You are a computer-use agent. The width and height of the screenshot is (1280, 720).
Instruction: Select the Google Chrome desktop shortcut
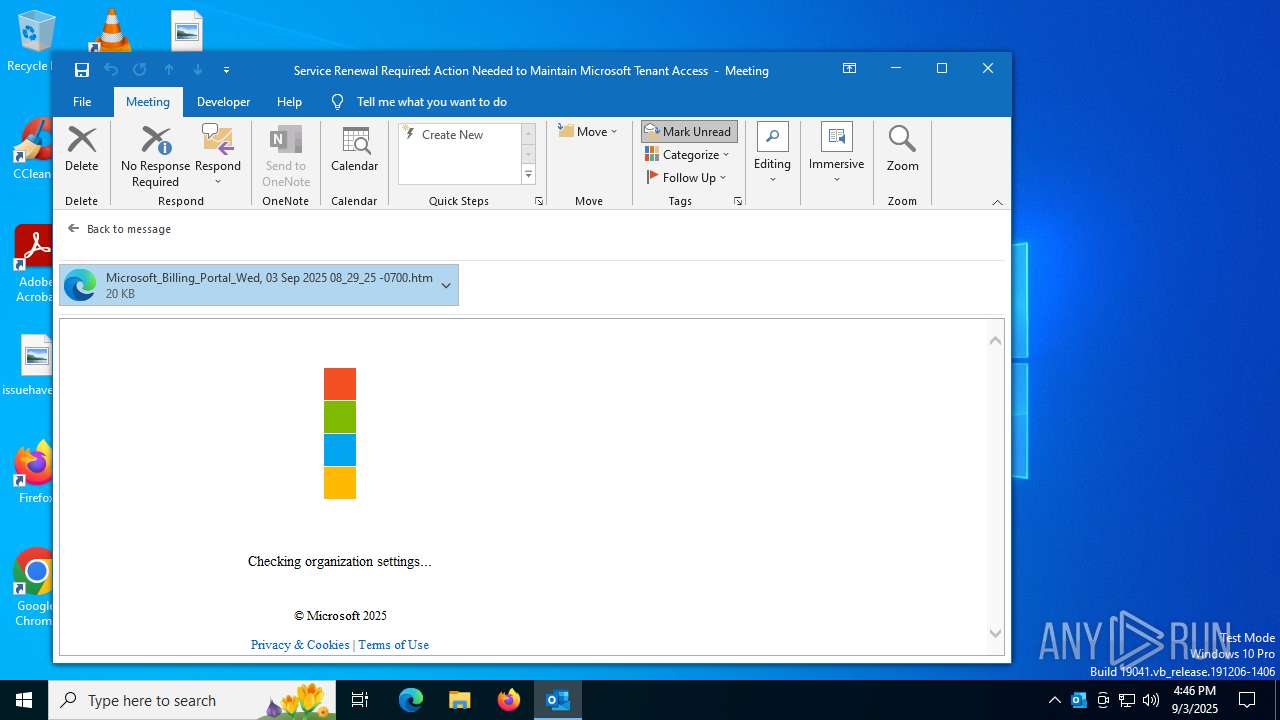tap(34, 587)
